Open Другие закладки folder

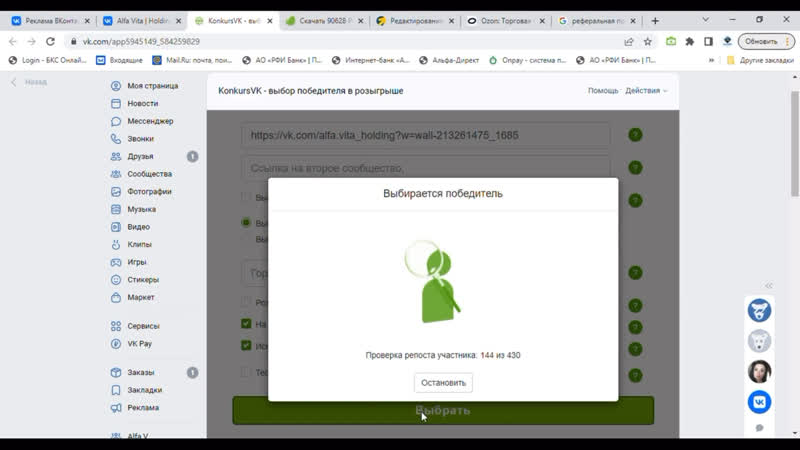pos(760,60)
